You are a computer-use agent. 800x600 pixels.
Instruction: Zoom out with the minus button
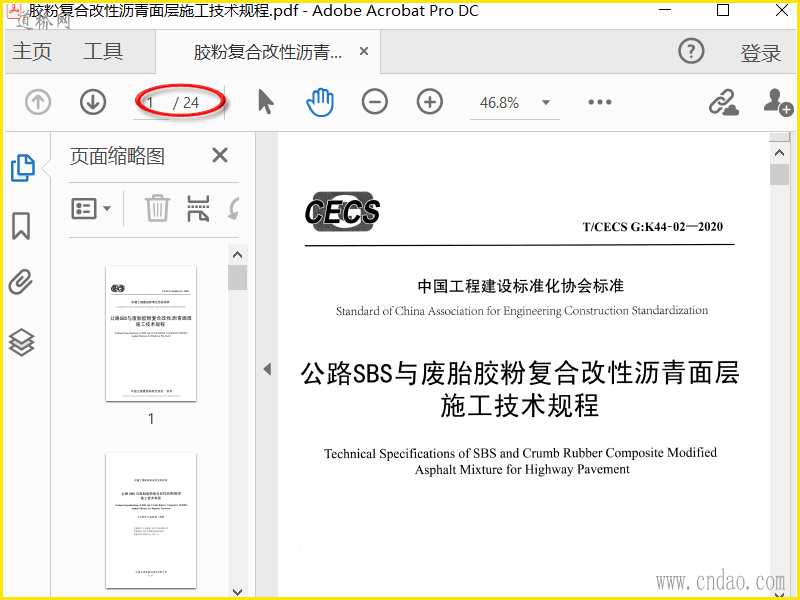click(374, 102)
